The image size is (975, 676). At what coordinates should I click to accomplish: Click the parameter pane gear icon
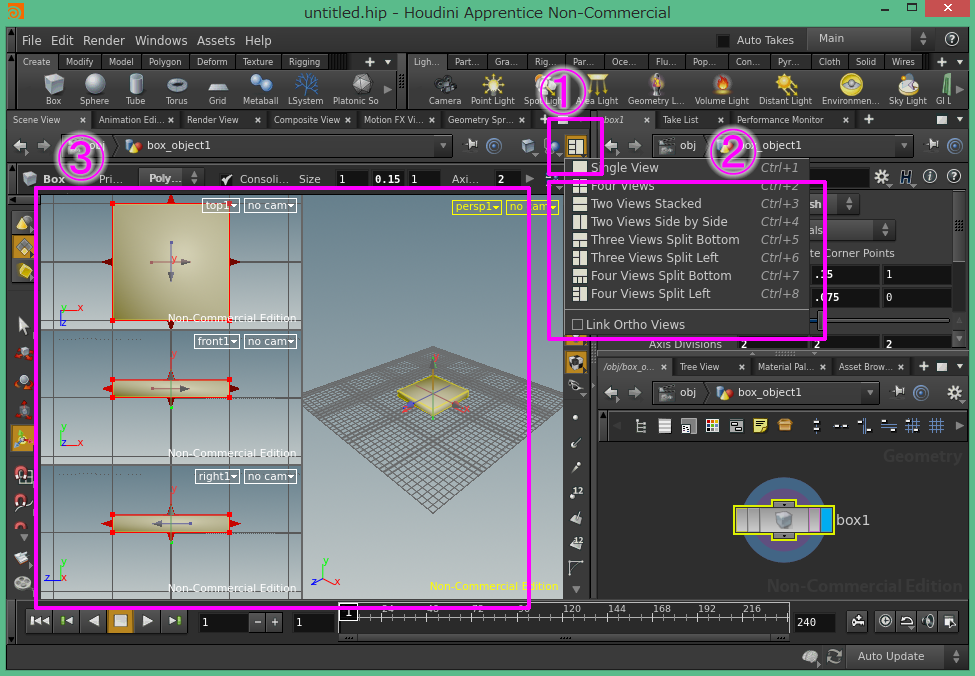882,177
